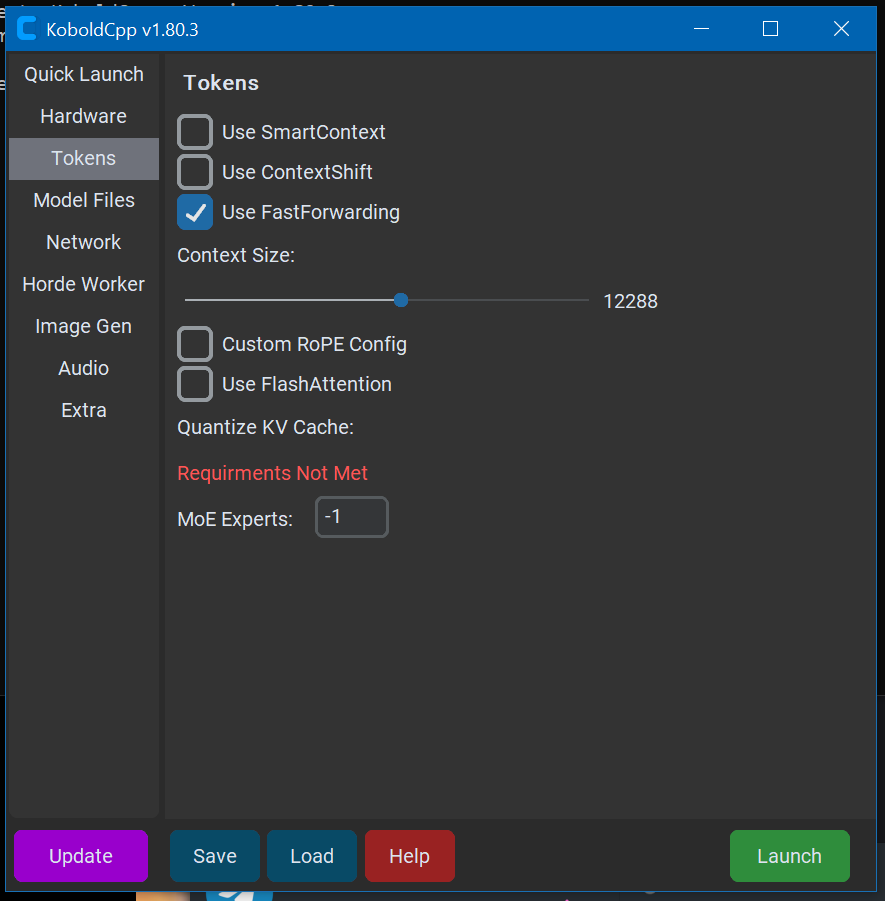
Task: Click the red Help button
Action: pos(409,856)
